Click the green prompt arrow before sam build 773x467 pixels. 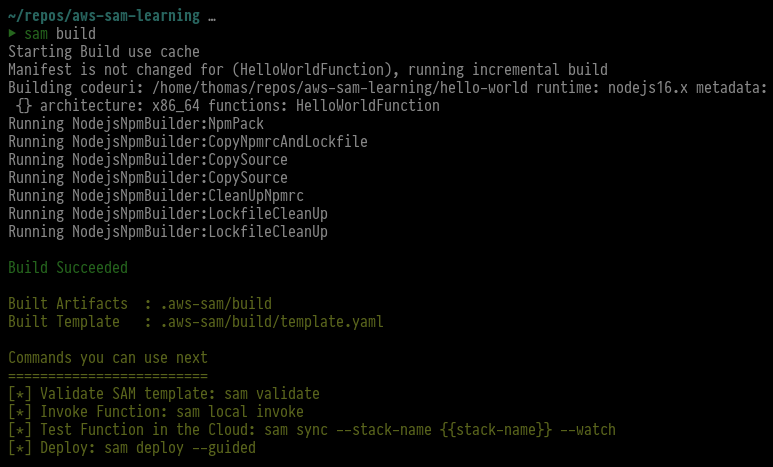pyautogui.click(x=12, y=34)
